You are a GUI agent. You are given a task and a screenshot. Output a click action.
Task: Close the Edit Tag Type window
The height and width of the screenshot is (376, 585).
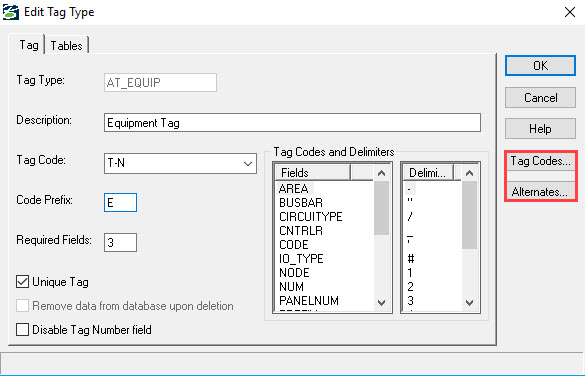[569, 12]
